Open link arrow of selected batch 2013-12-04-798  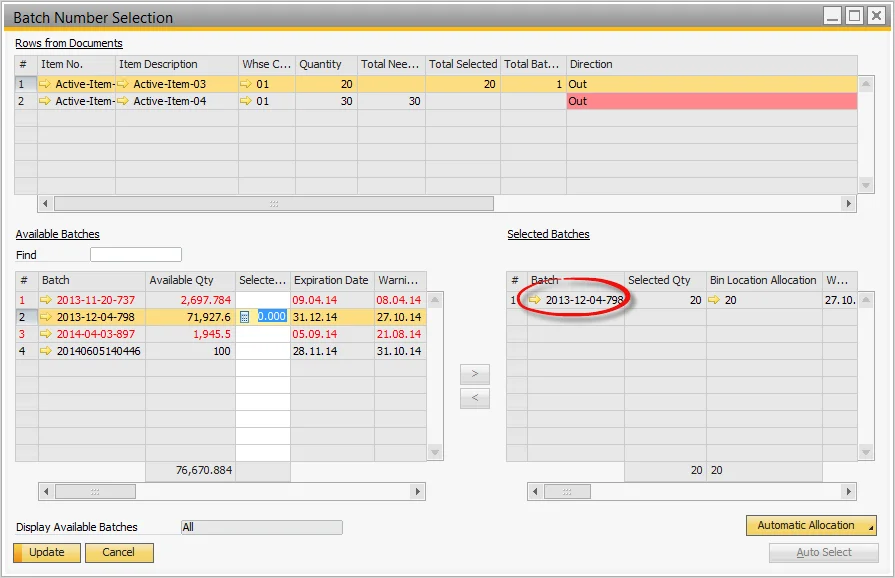[535, 300]
